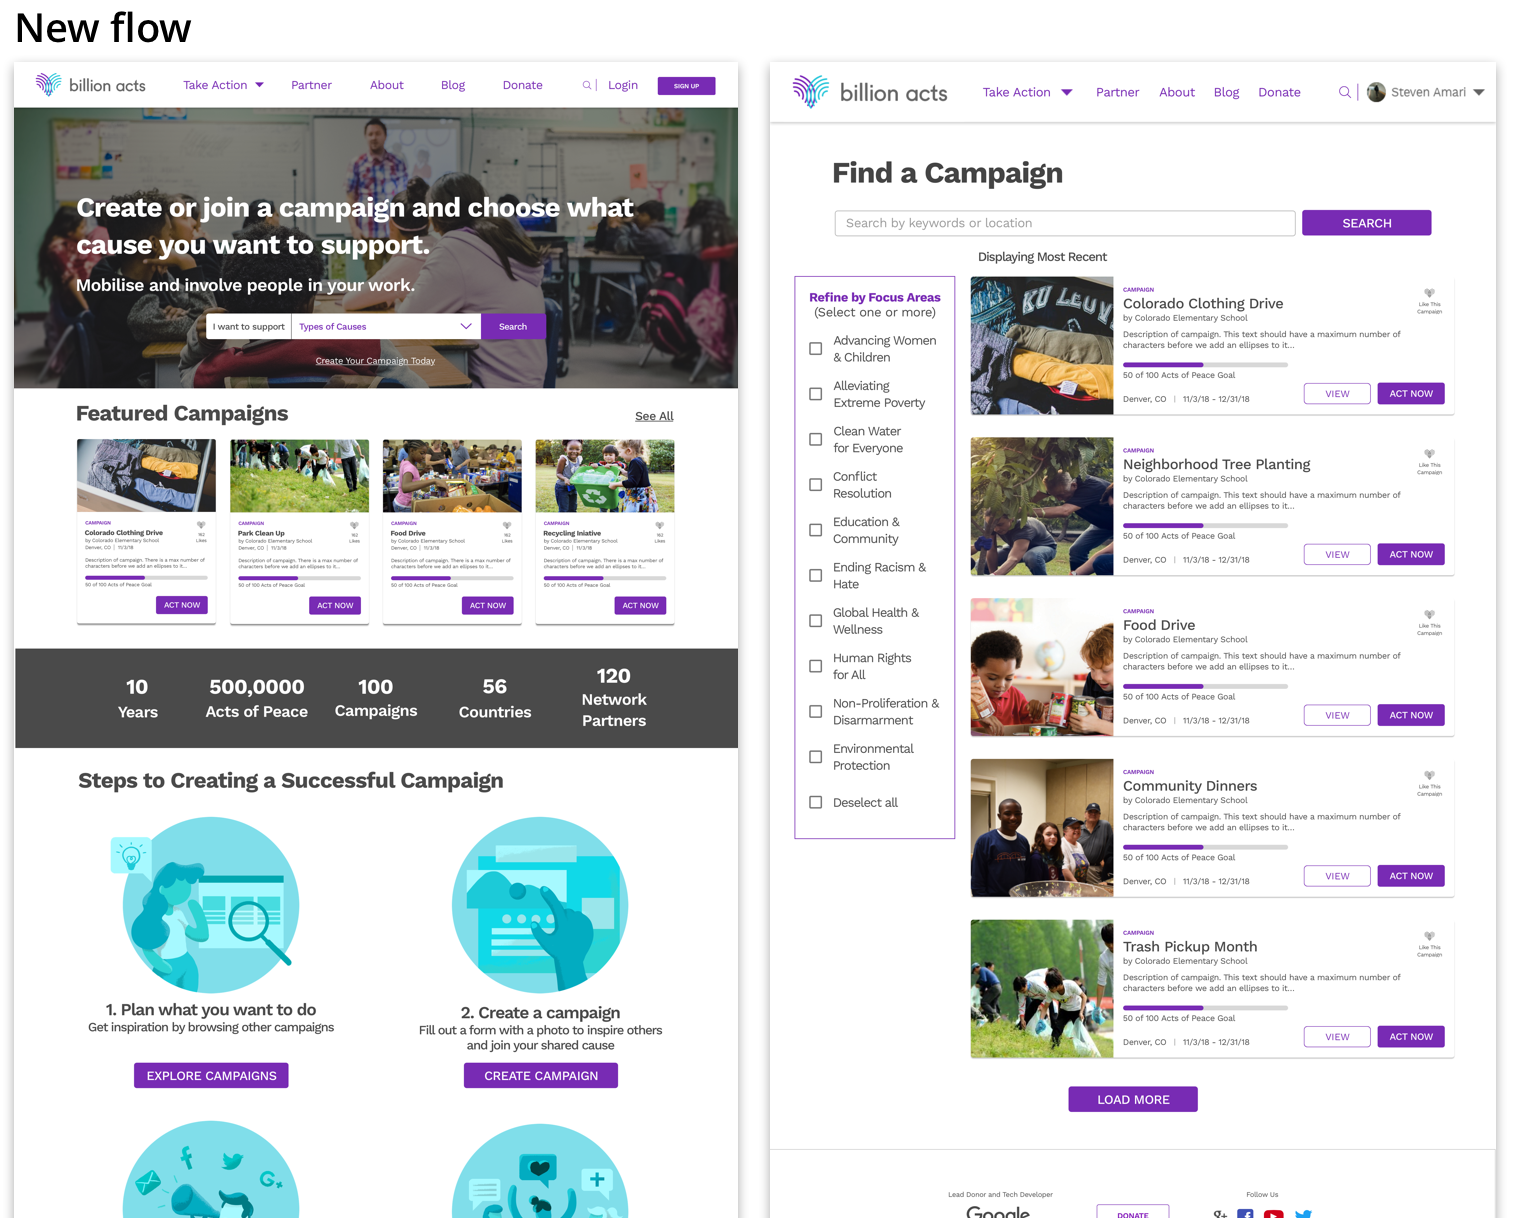Viewport: 1522px width, 1218px height.
Task: Click See All featured campaigns link
Action: click(654, 416)
